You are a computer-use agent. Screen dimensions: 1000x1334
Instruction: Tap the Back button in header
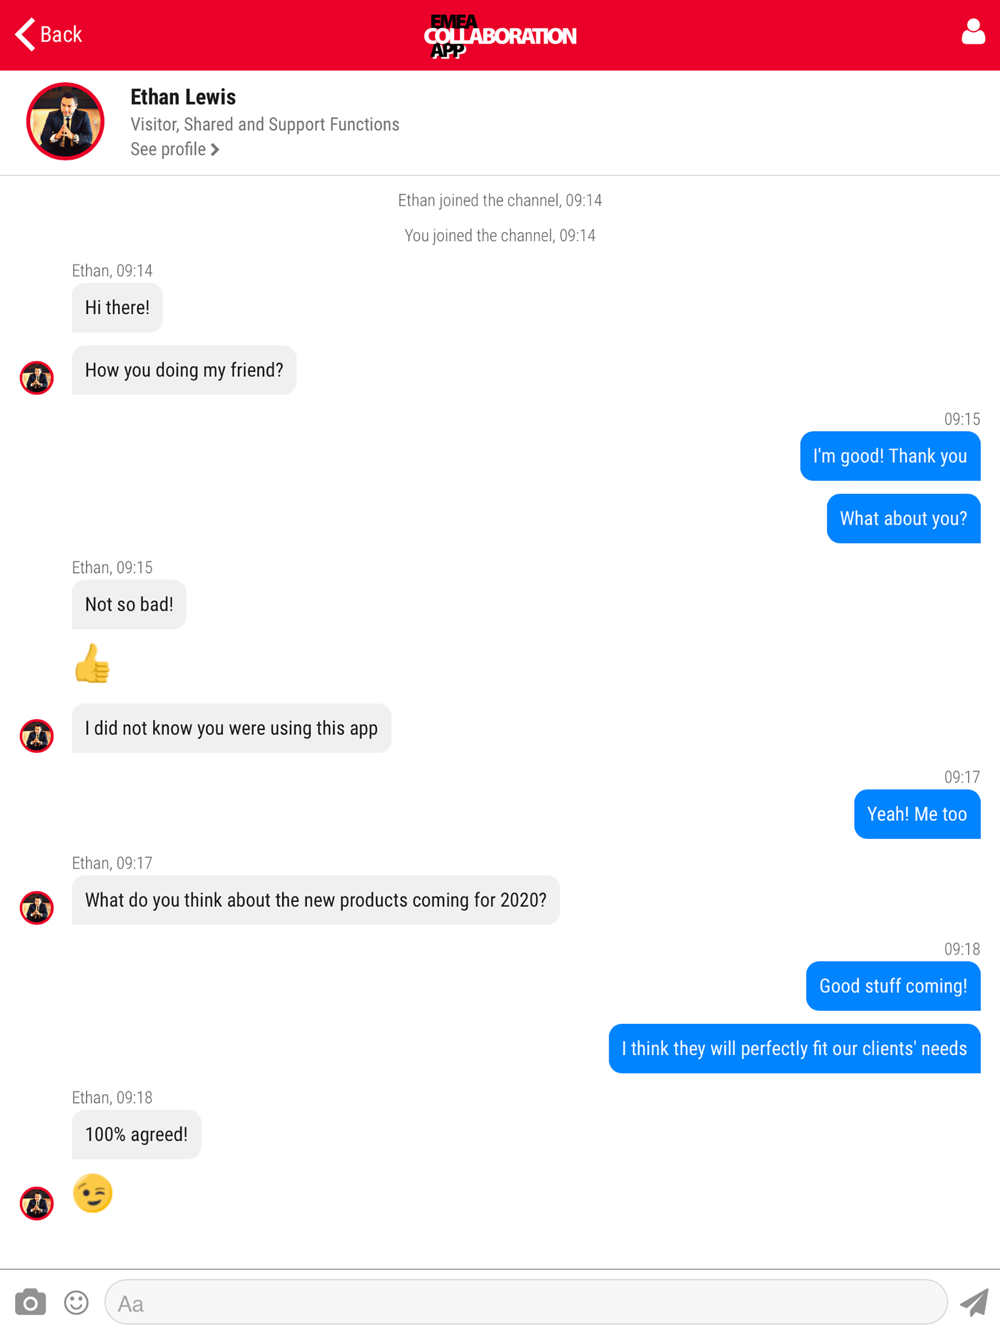pyautogui.click(x=48, y=34)
